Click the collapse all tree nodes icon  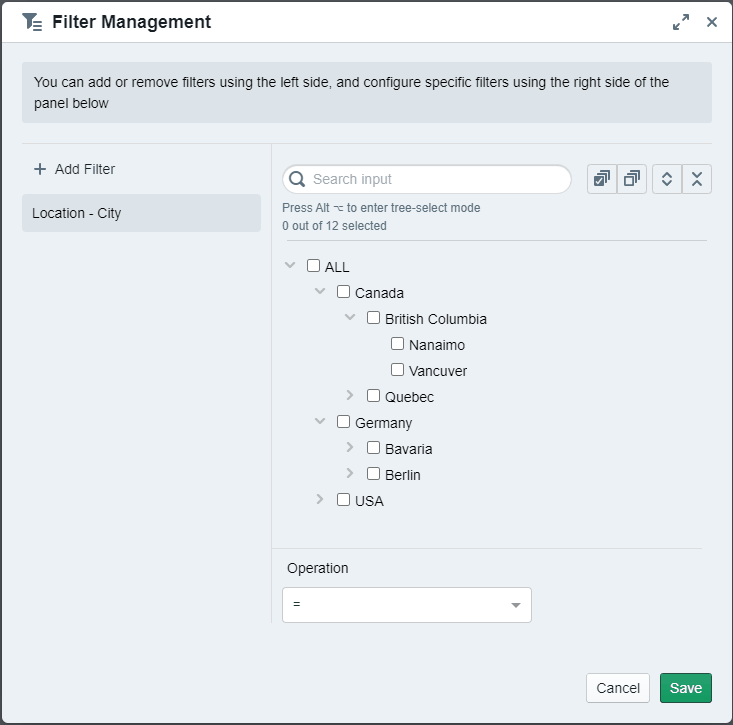pyautogui.click(x=697, y=179)
